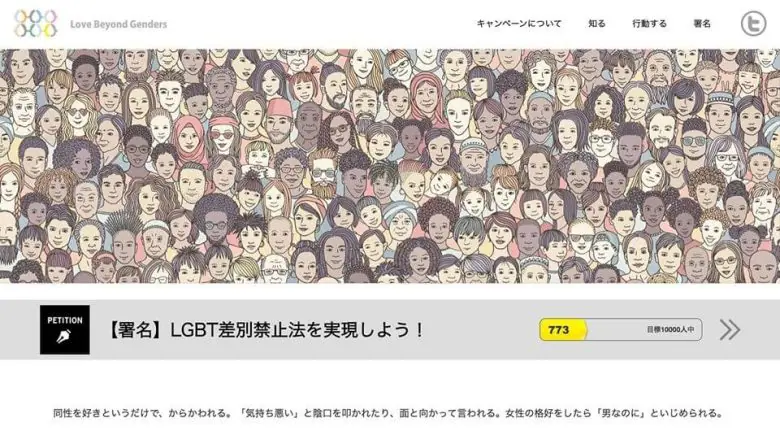Go to the 署名 navigation item
Screen dimensions: 780x431
[702, 23]
